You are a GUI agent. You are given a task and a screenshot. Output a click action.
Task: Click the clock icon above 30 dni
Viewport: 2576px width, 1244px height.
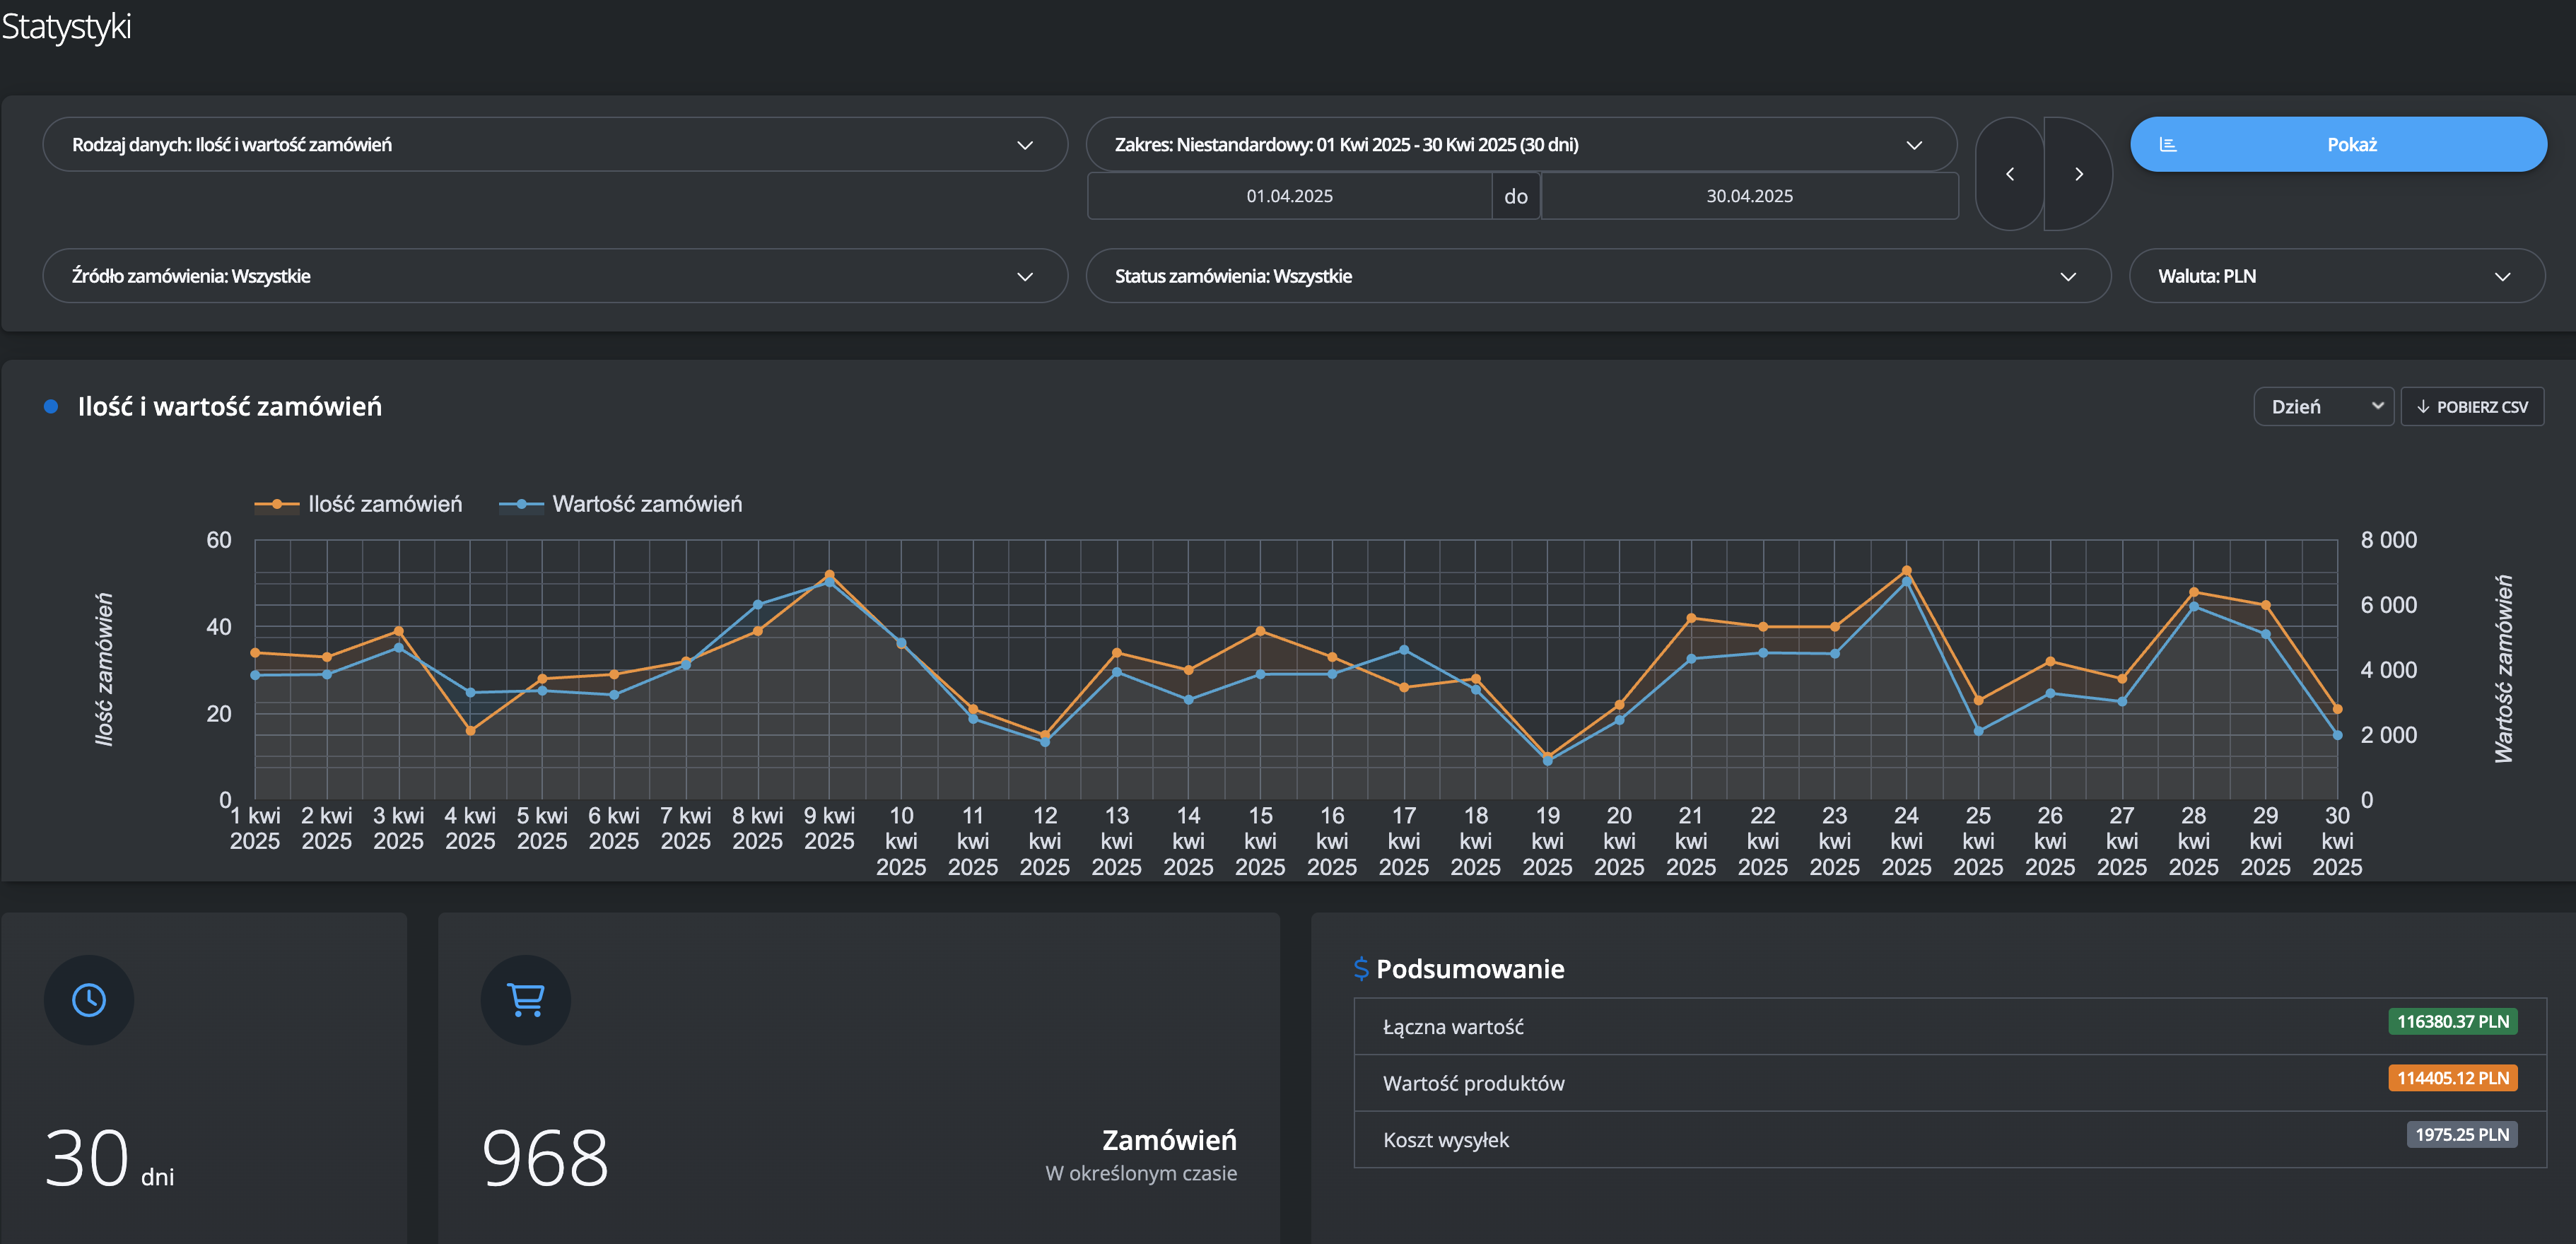pos(89,999)
